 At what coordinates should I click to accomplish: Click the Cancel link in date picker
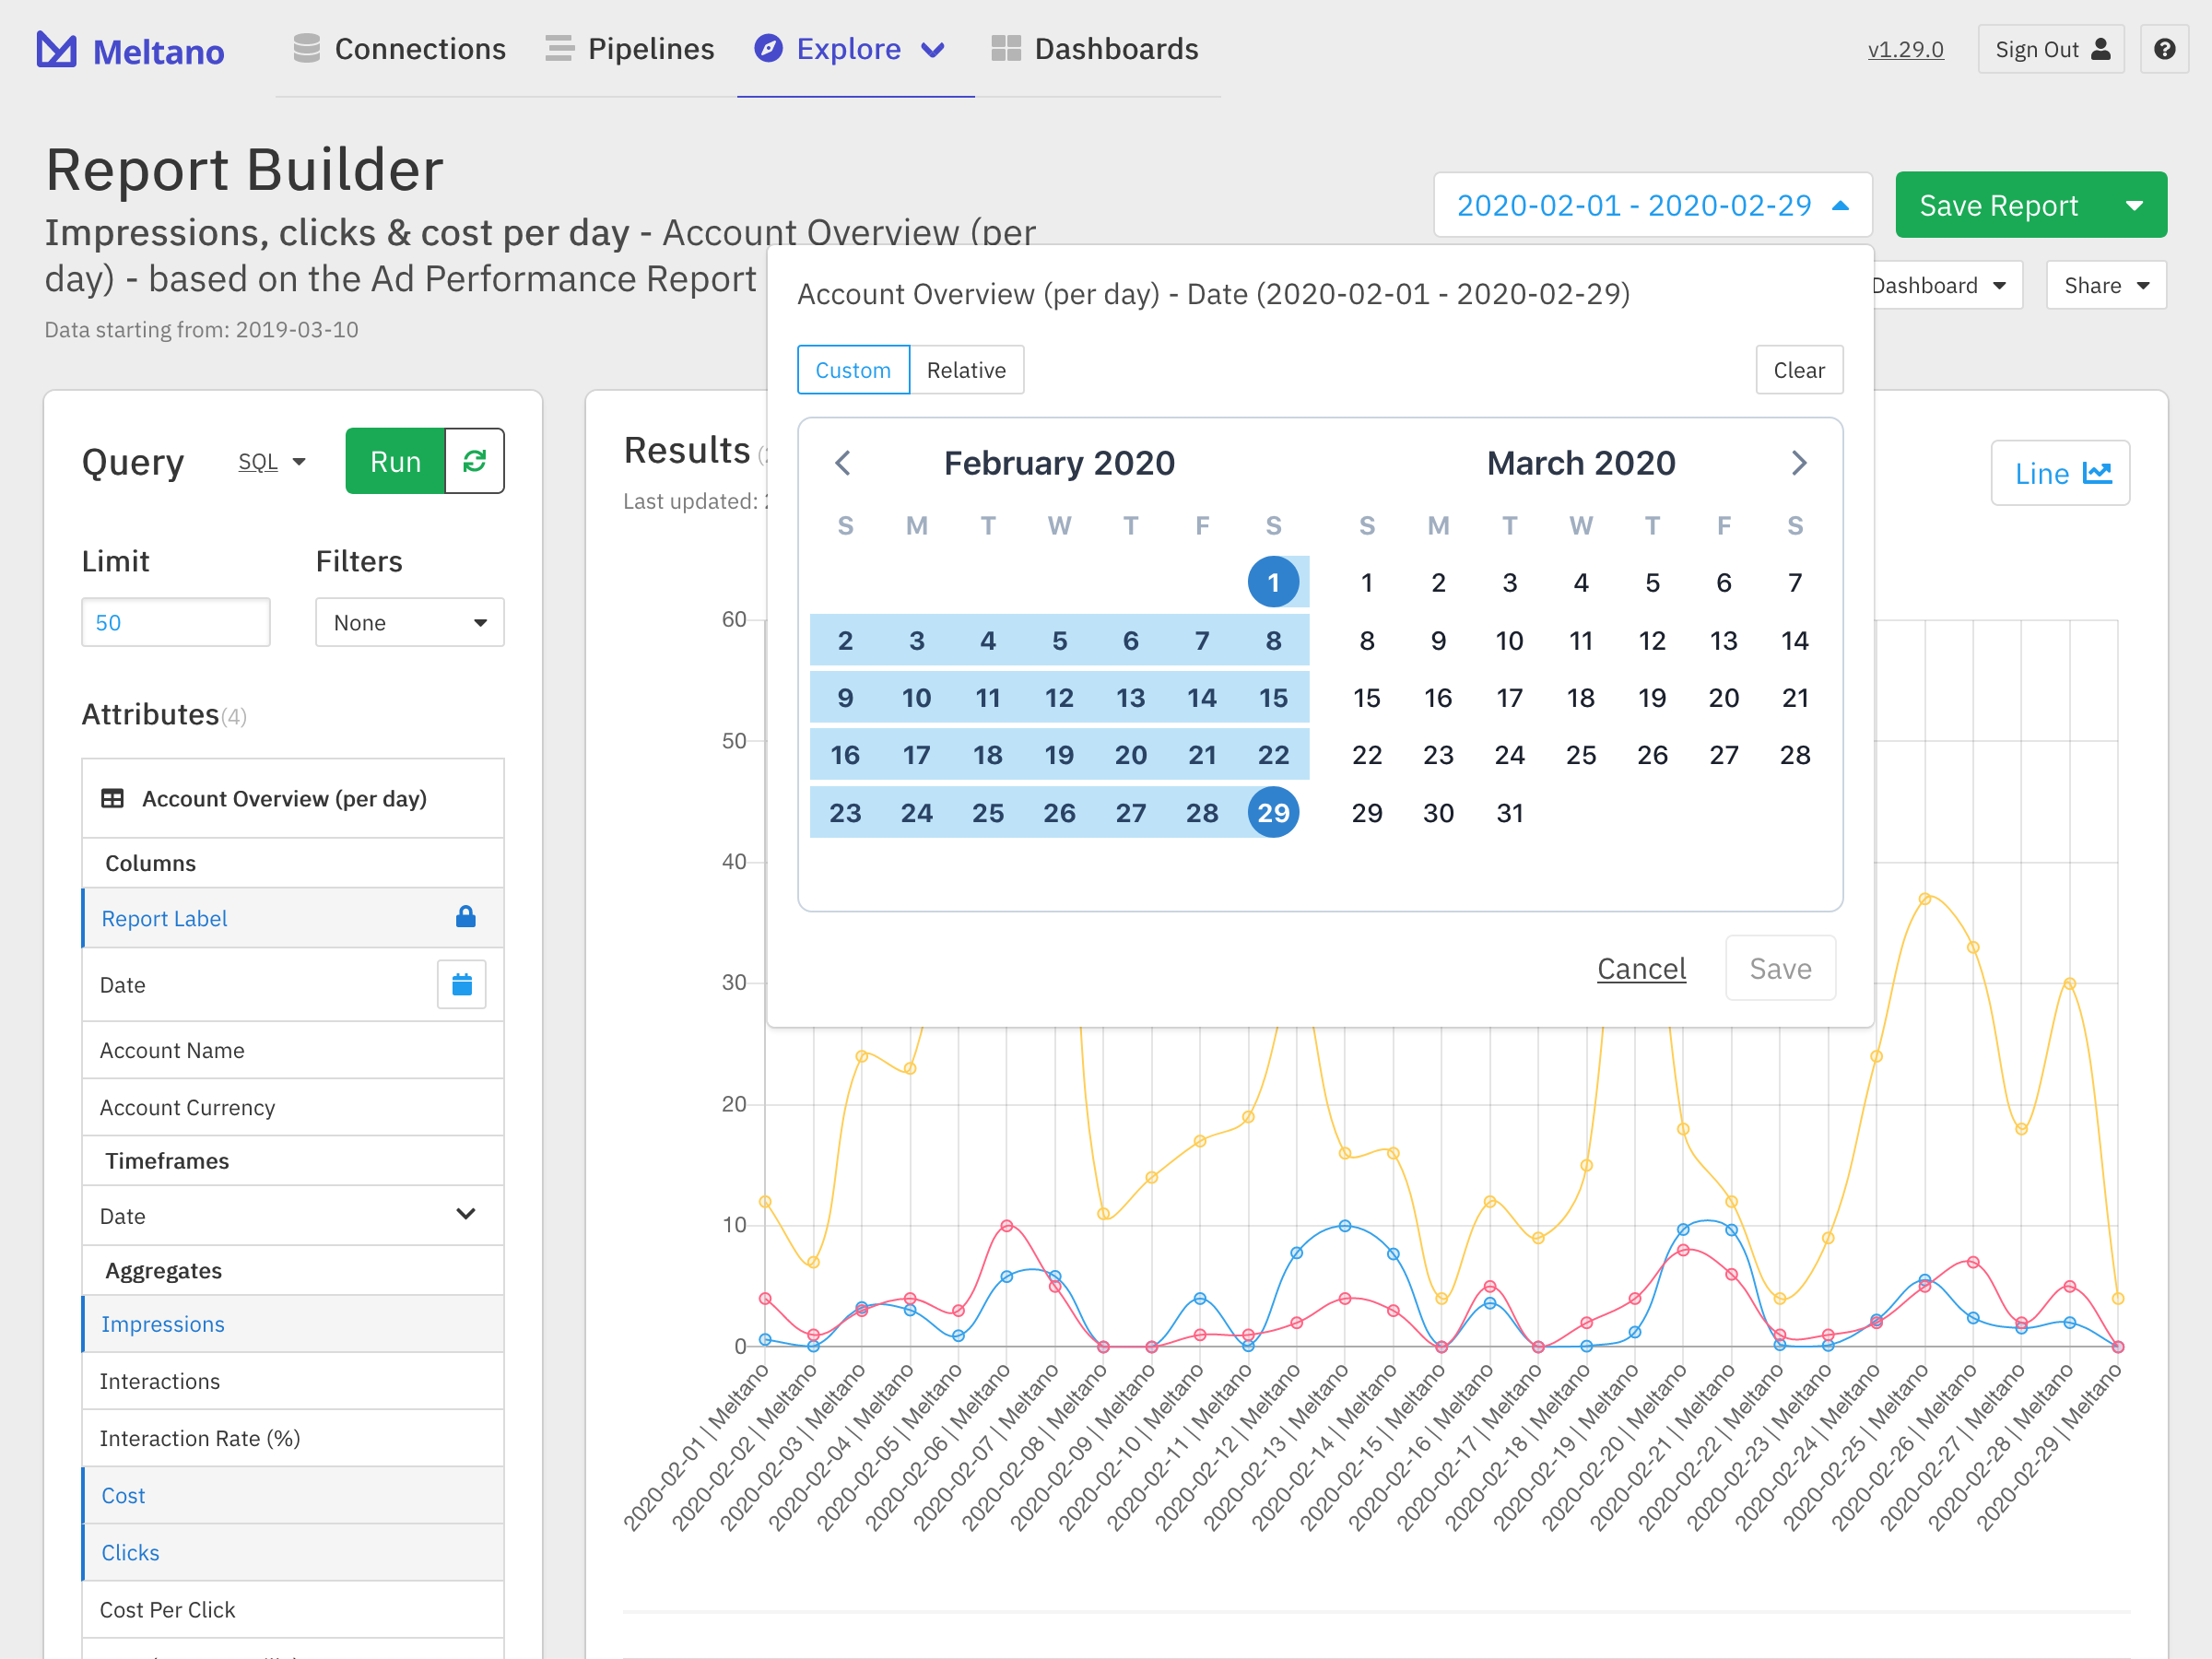tap(1641, 968)
